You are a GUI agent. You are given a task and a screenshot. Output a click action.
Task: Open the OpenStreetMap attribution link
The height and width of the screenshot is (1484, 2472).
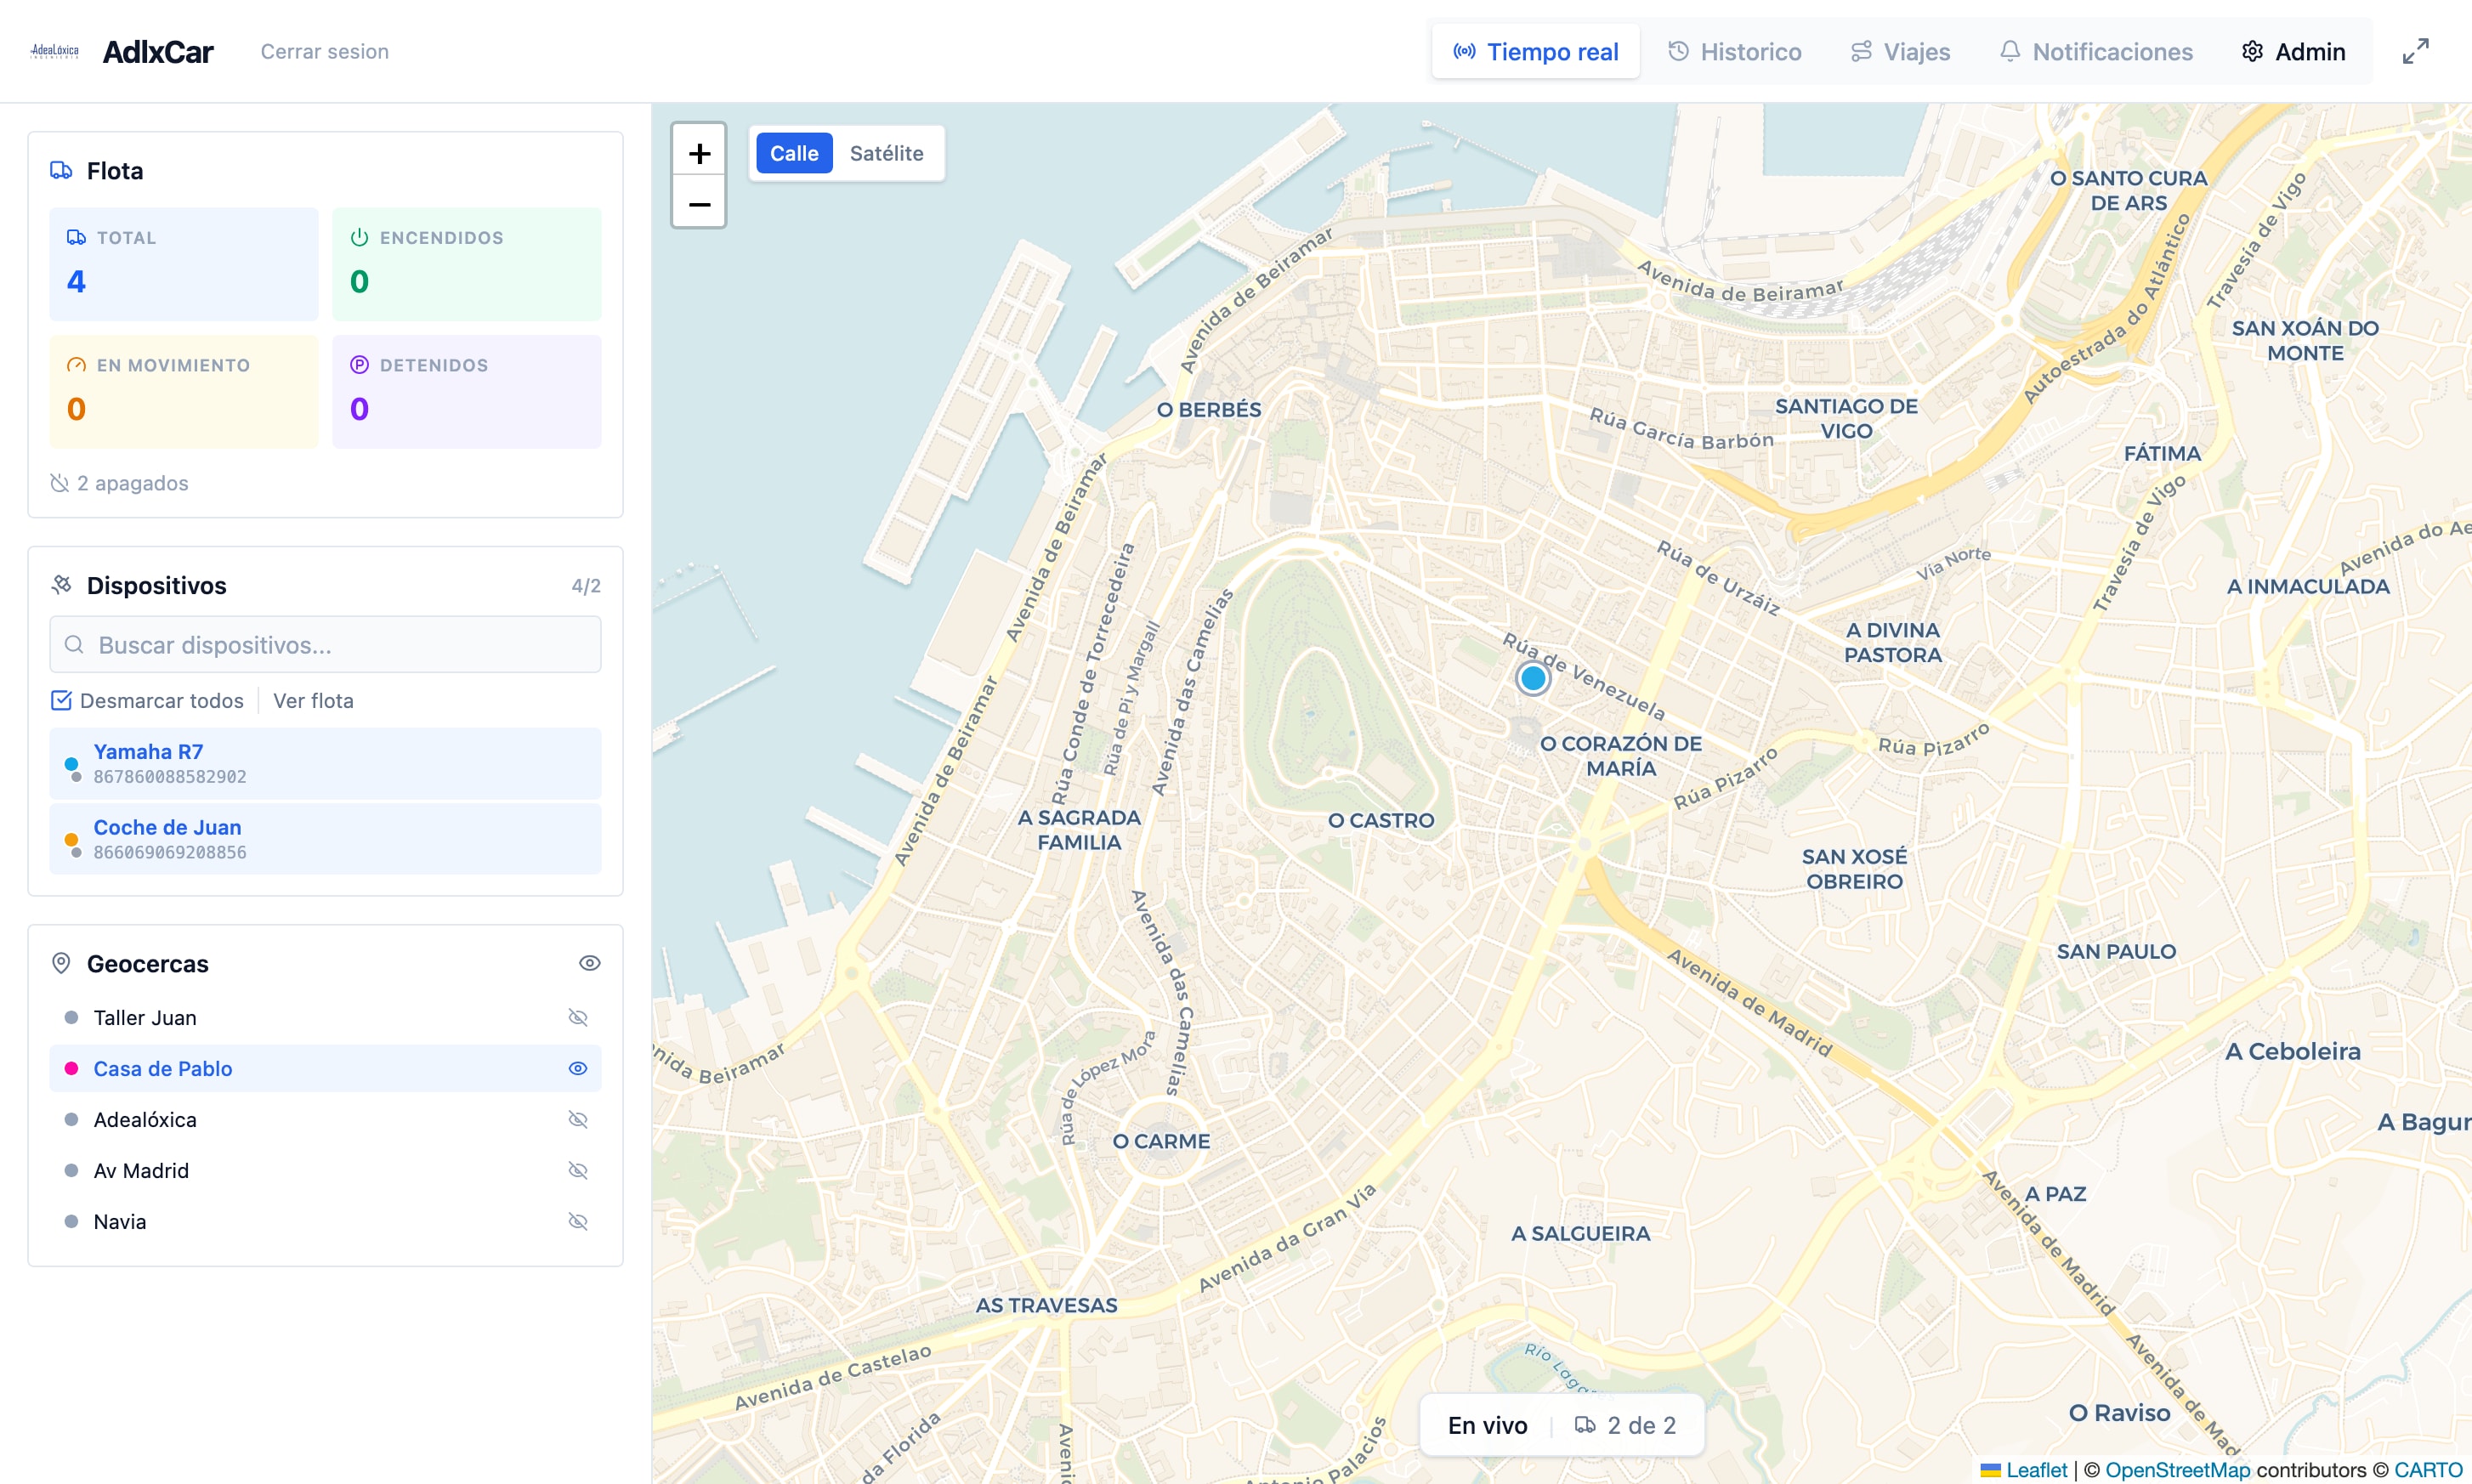[x=2178, y=1469]
